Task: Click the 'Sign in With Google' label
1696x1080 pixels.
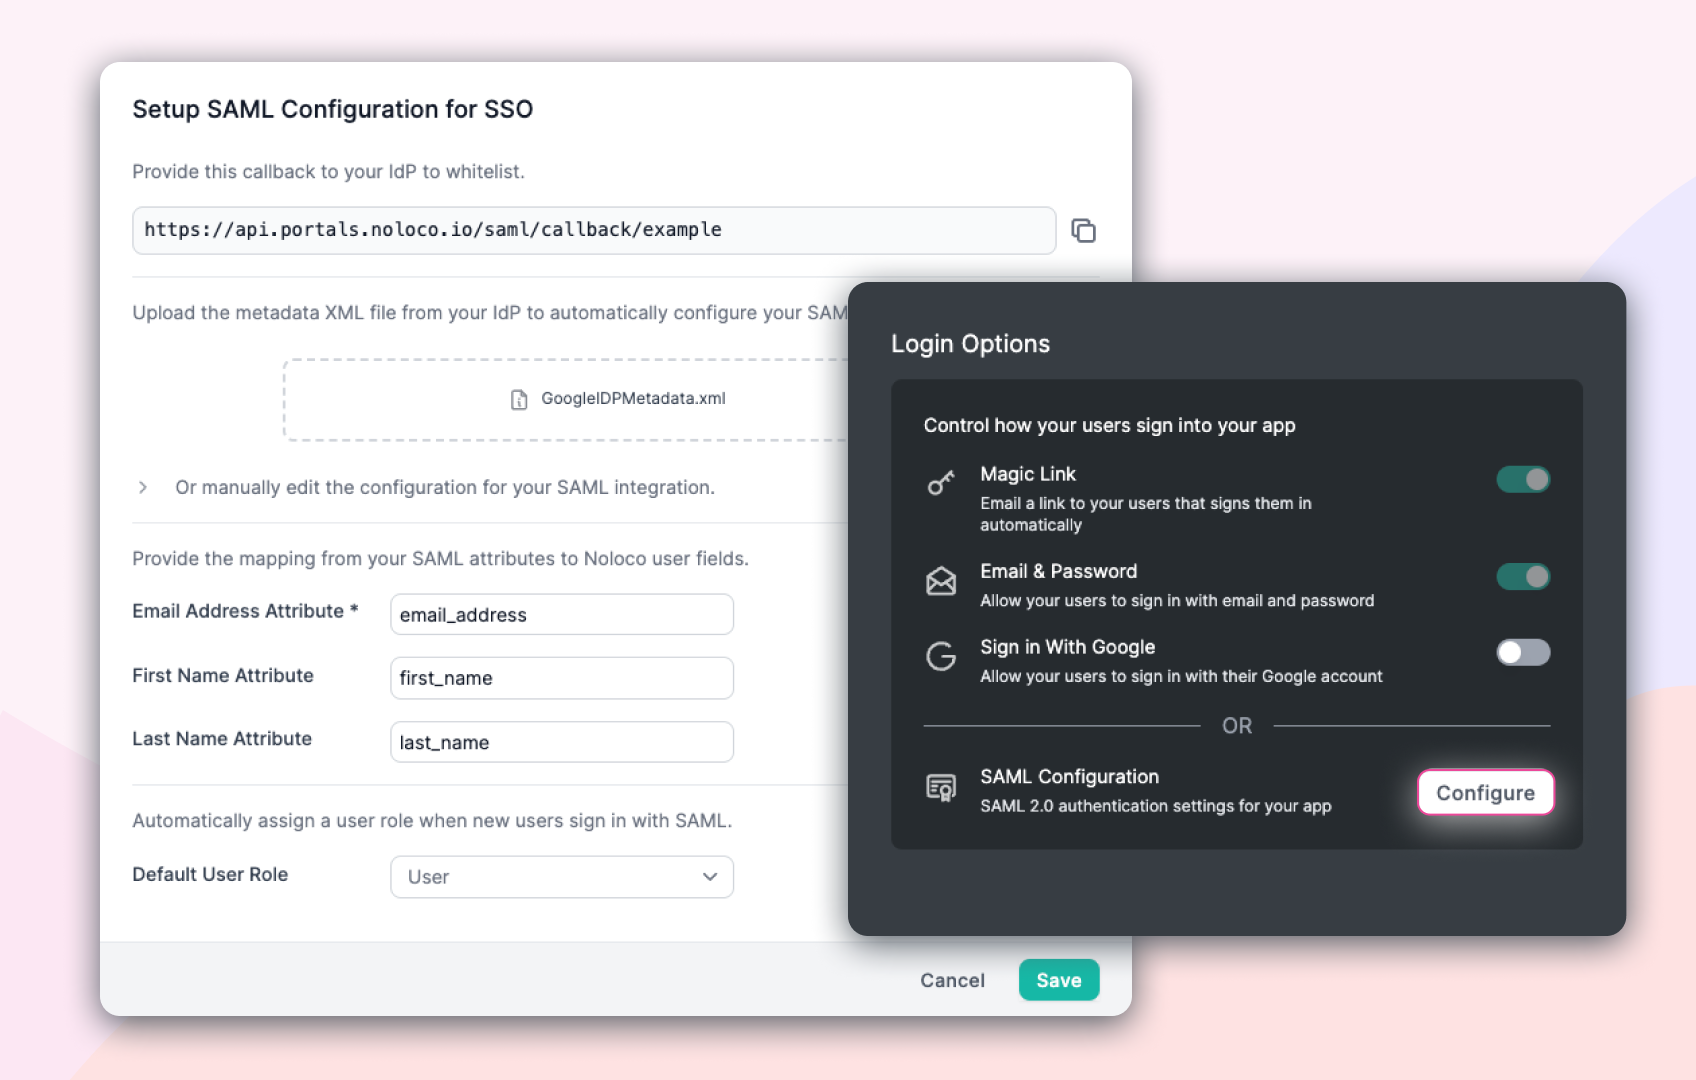Action: tap(1067, 647)
